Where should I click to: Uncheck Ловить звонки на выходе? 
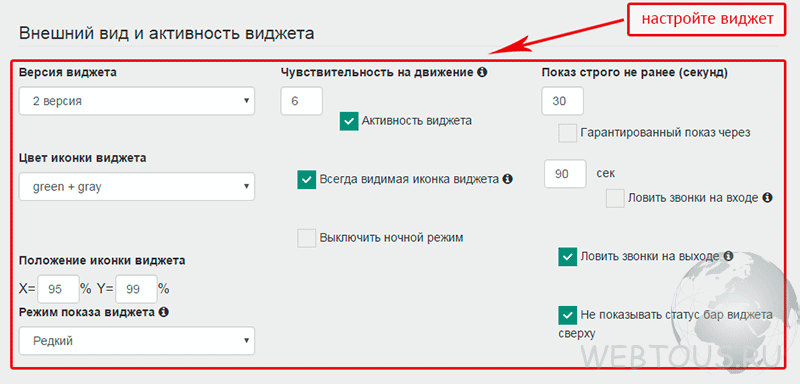568,257
